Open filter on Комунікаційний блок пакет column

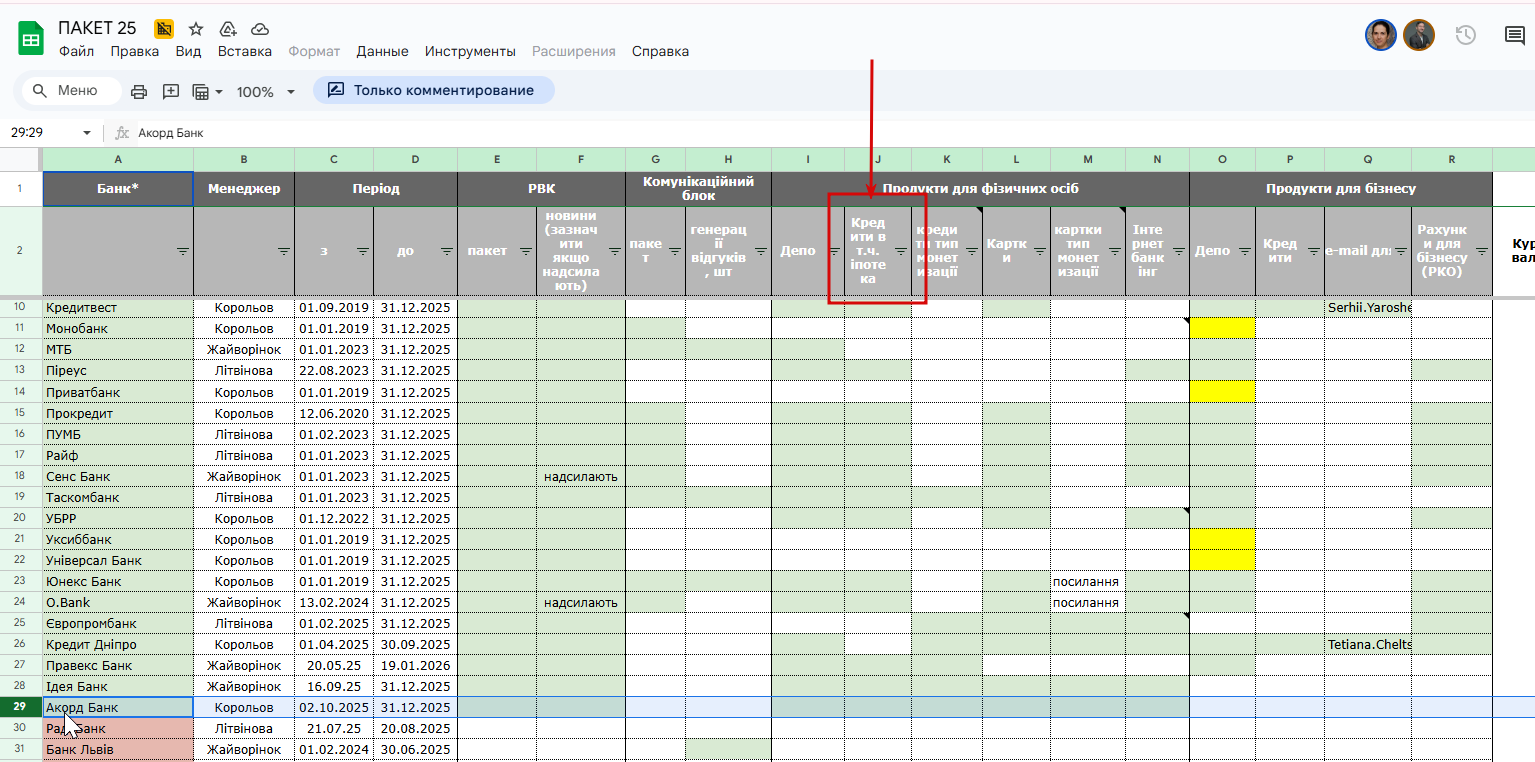[x=674, y=251]
